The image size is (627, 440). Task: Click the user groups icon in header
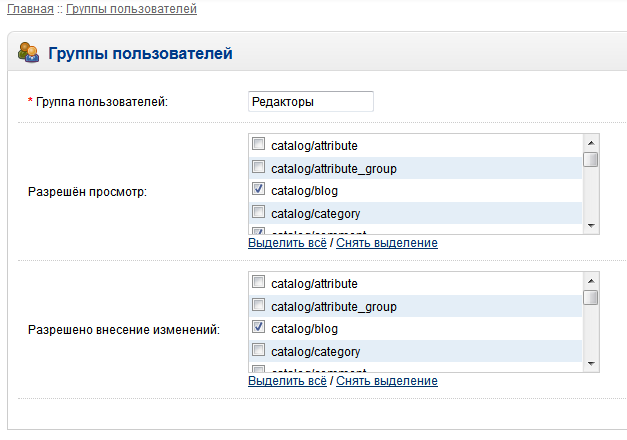pos(30,54)
